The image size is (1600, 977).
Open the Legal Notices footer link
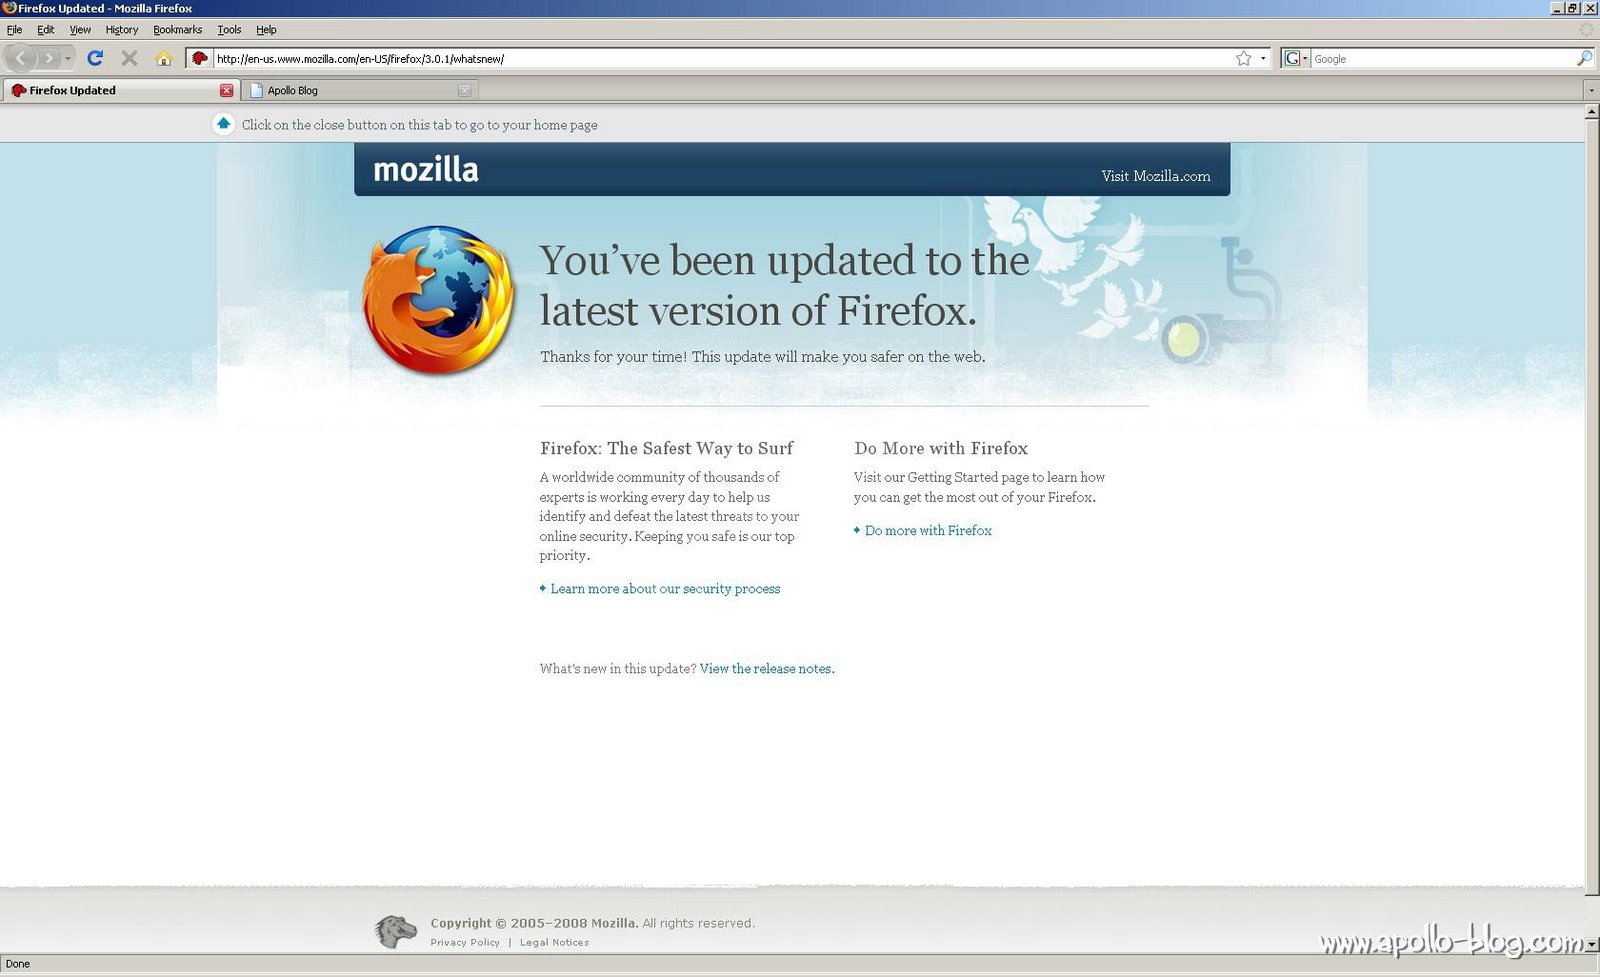coord(554,943)
